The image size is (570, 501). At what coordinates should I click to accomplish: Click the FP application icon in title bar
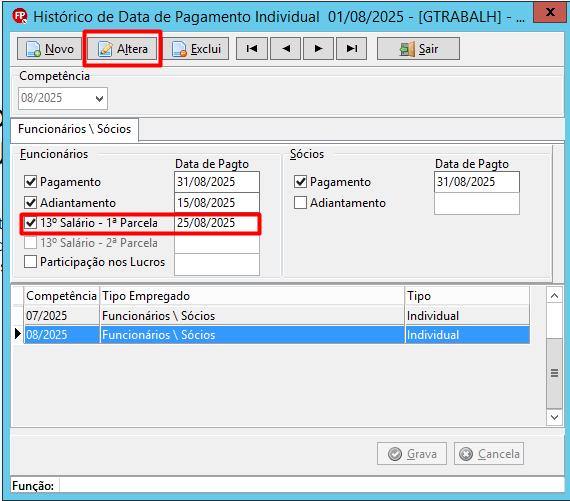pos(20,16)
